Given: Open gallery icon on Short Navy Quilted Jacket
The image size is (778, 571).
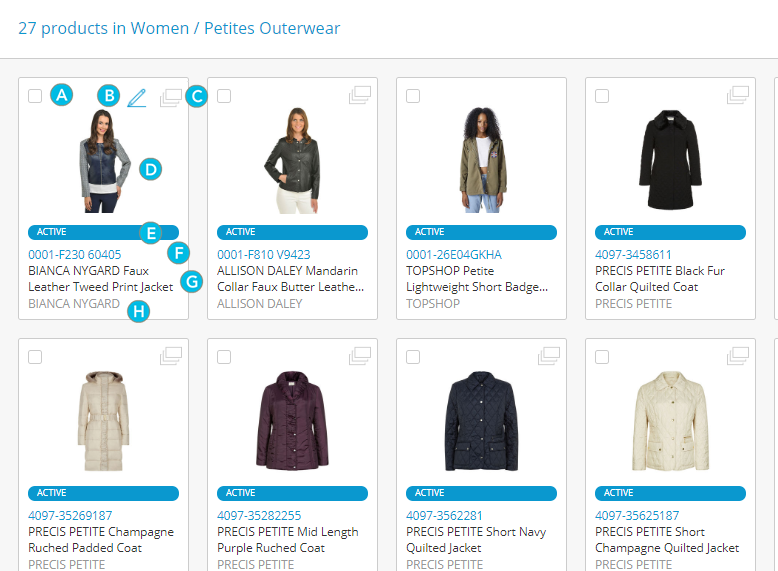Looking at the screenshot, I should pos(548,356).
